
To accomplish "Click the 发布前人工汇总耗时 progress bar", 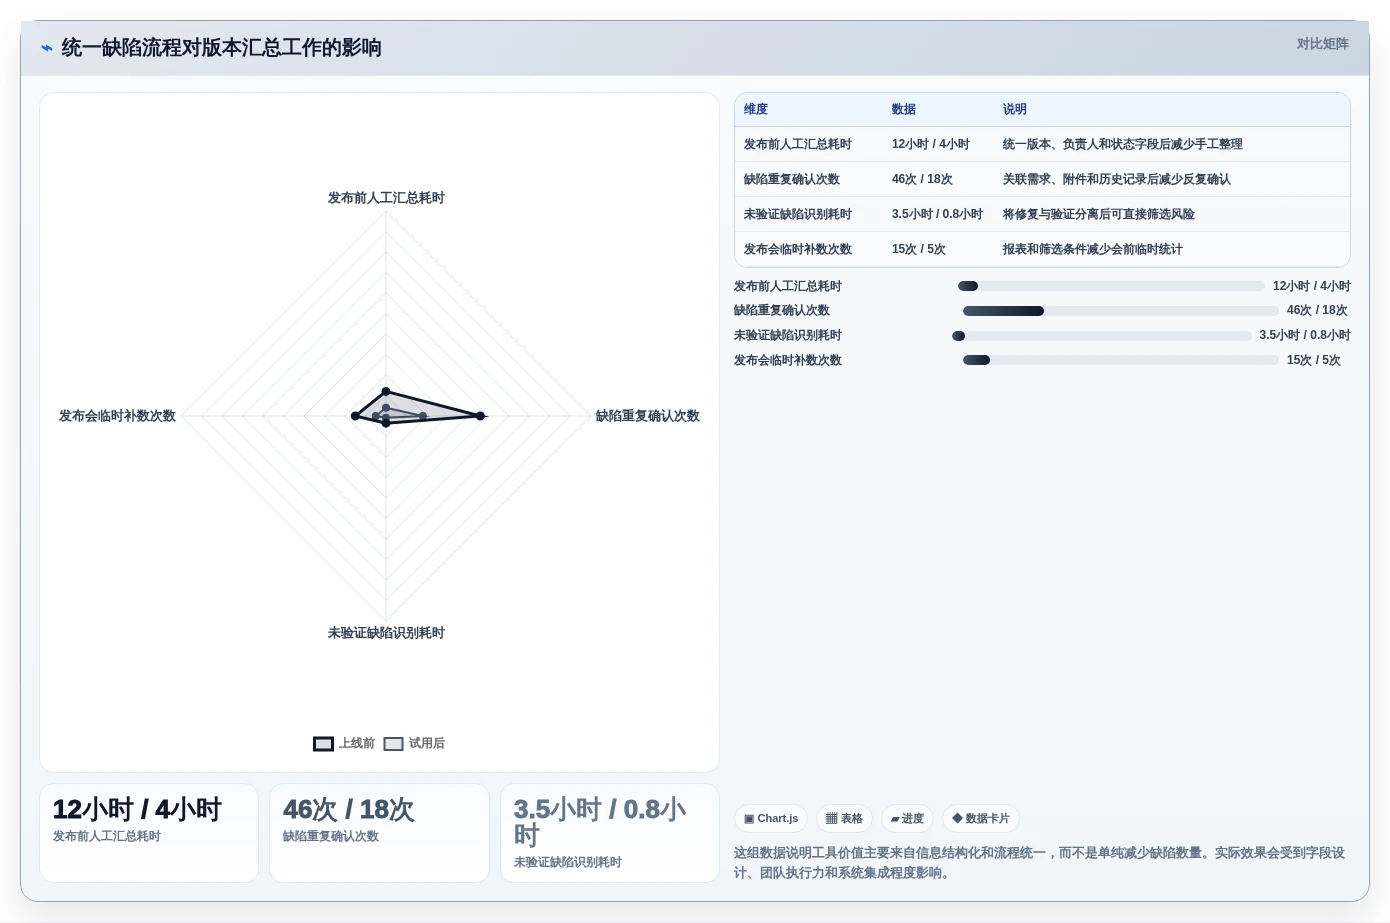I will (x=1111, y=286).
